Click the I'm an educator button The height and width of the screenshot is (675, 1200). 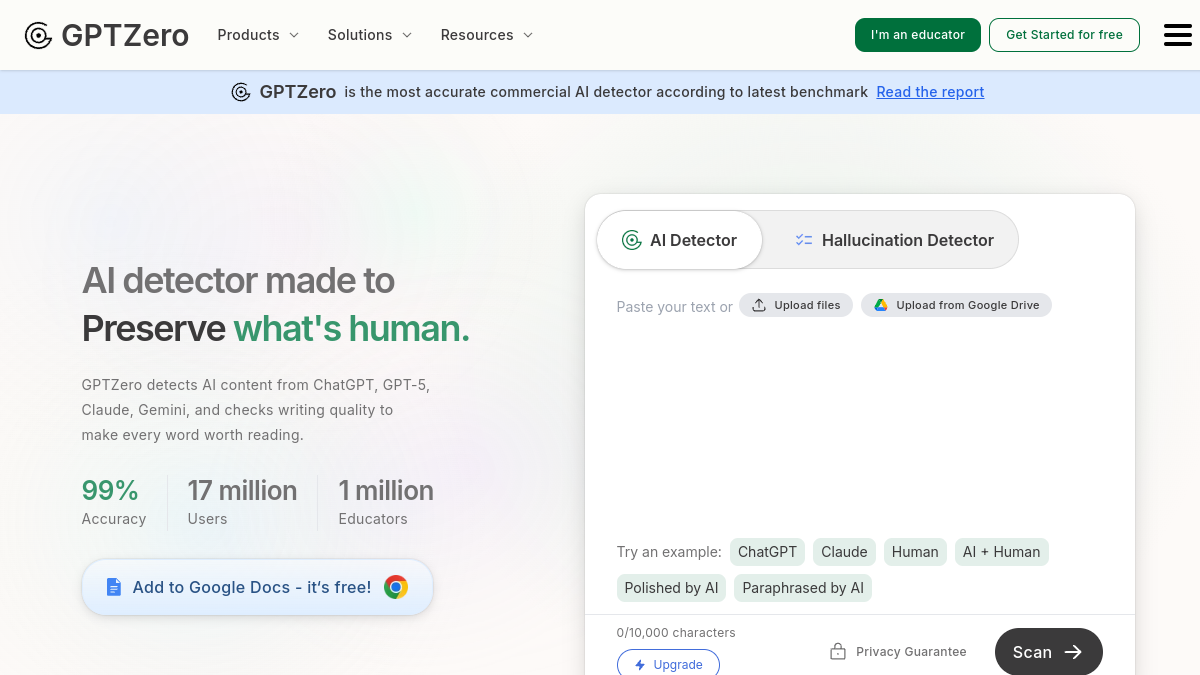coord(918,35)
